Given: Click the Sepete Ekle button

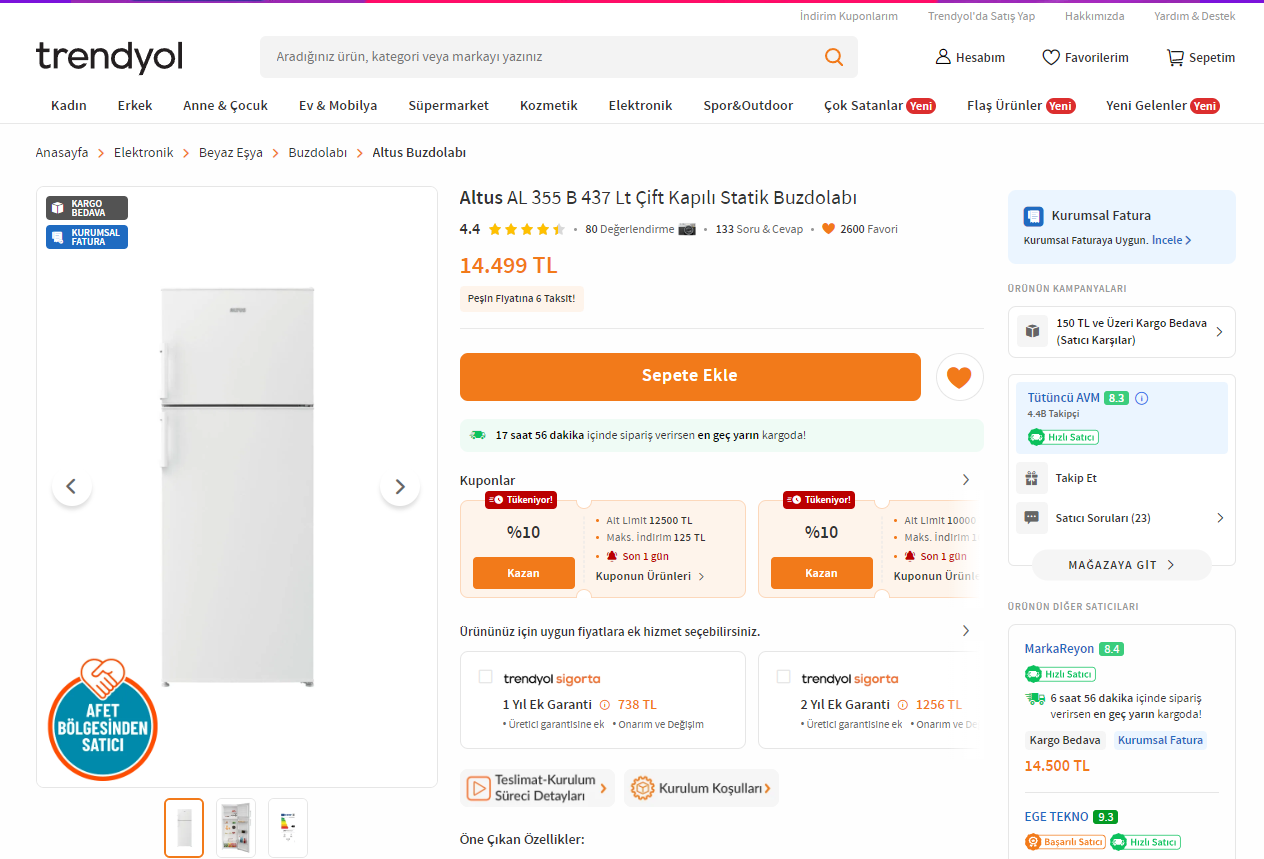Looking at the screenshot, I should click(x=689, y=376).
